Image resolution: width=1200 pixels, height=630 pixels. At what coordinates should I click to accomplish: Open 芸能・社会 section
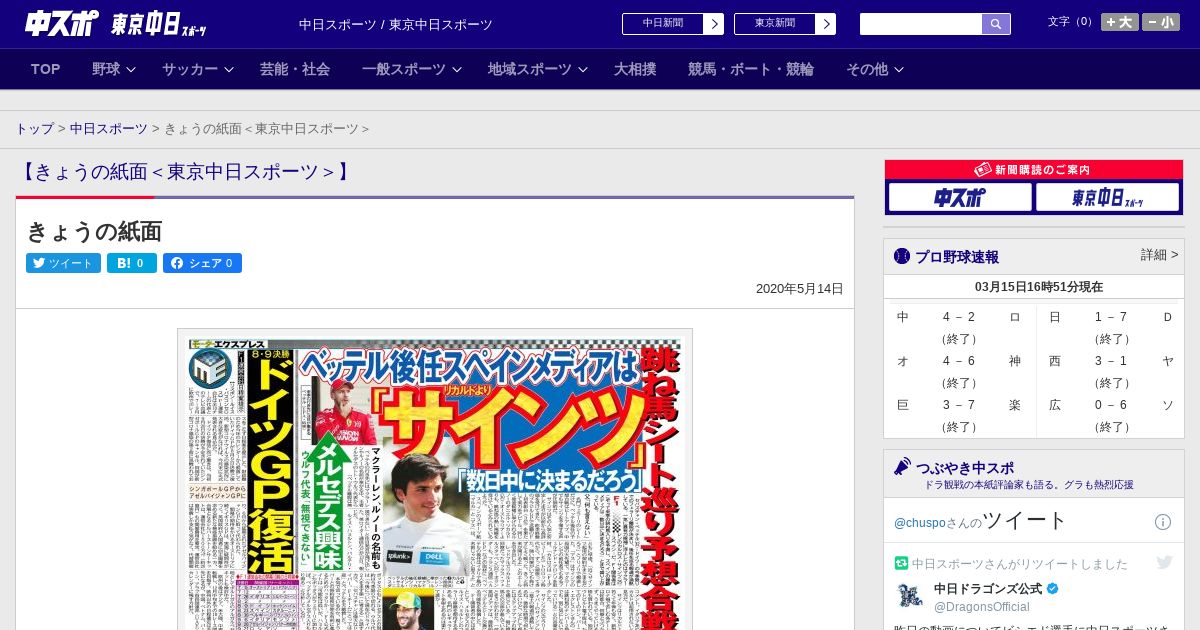click(295, 69)
